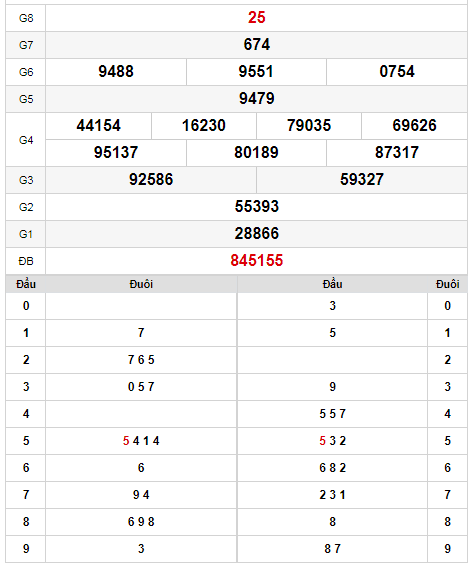Select G3 number 59327
This screenshot has width=473, height=567.
coord(362,180)
